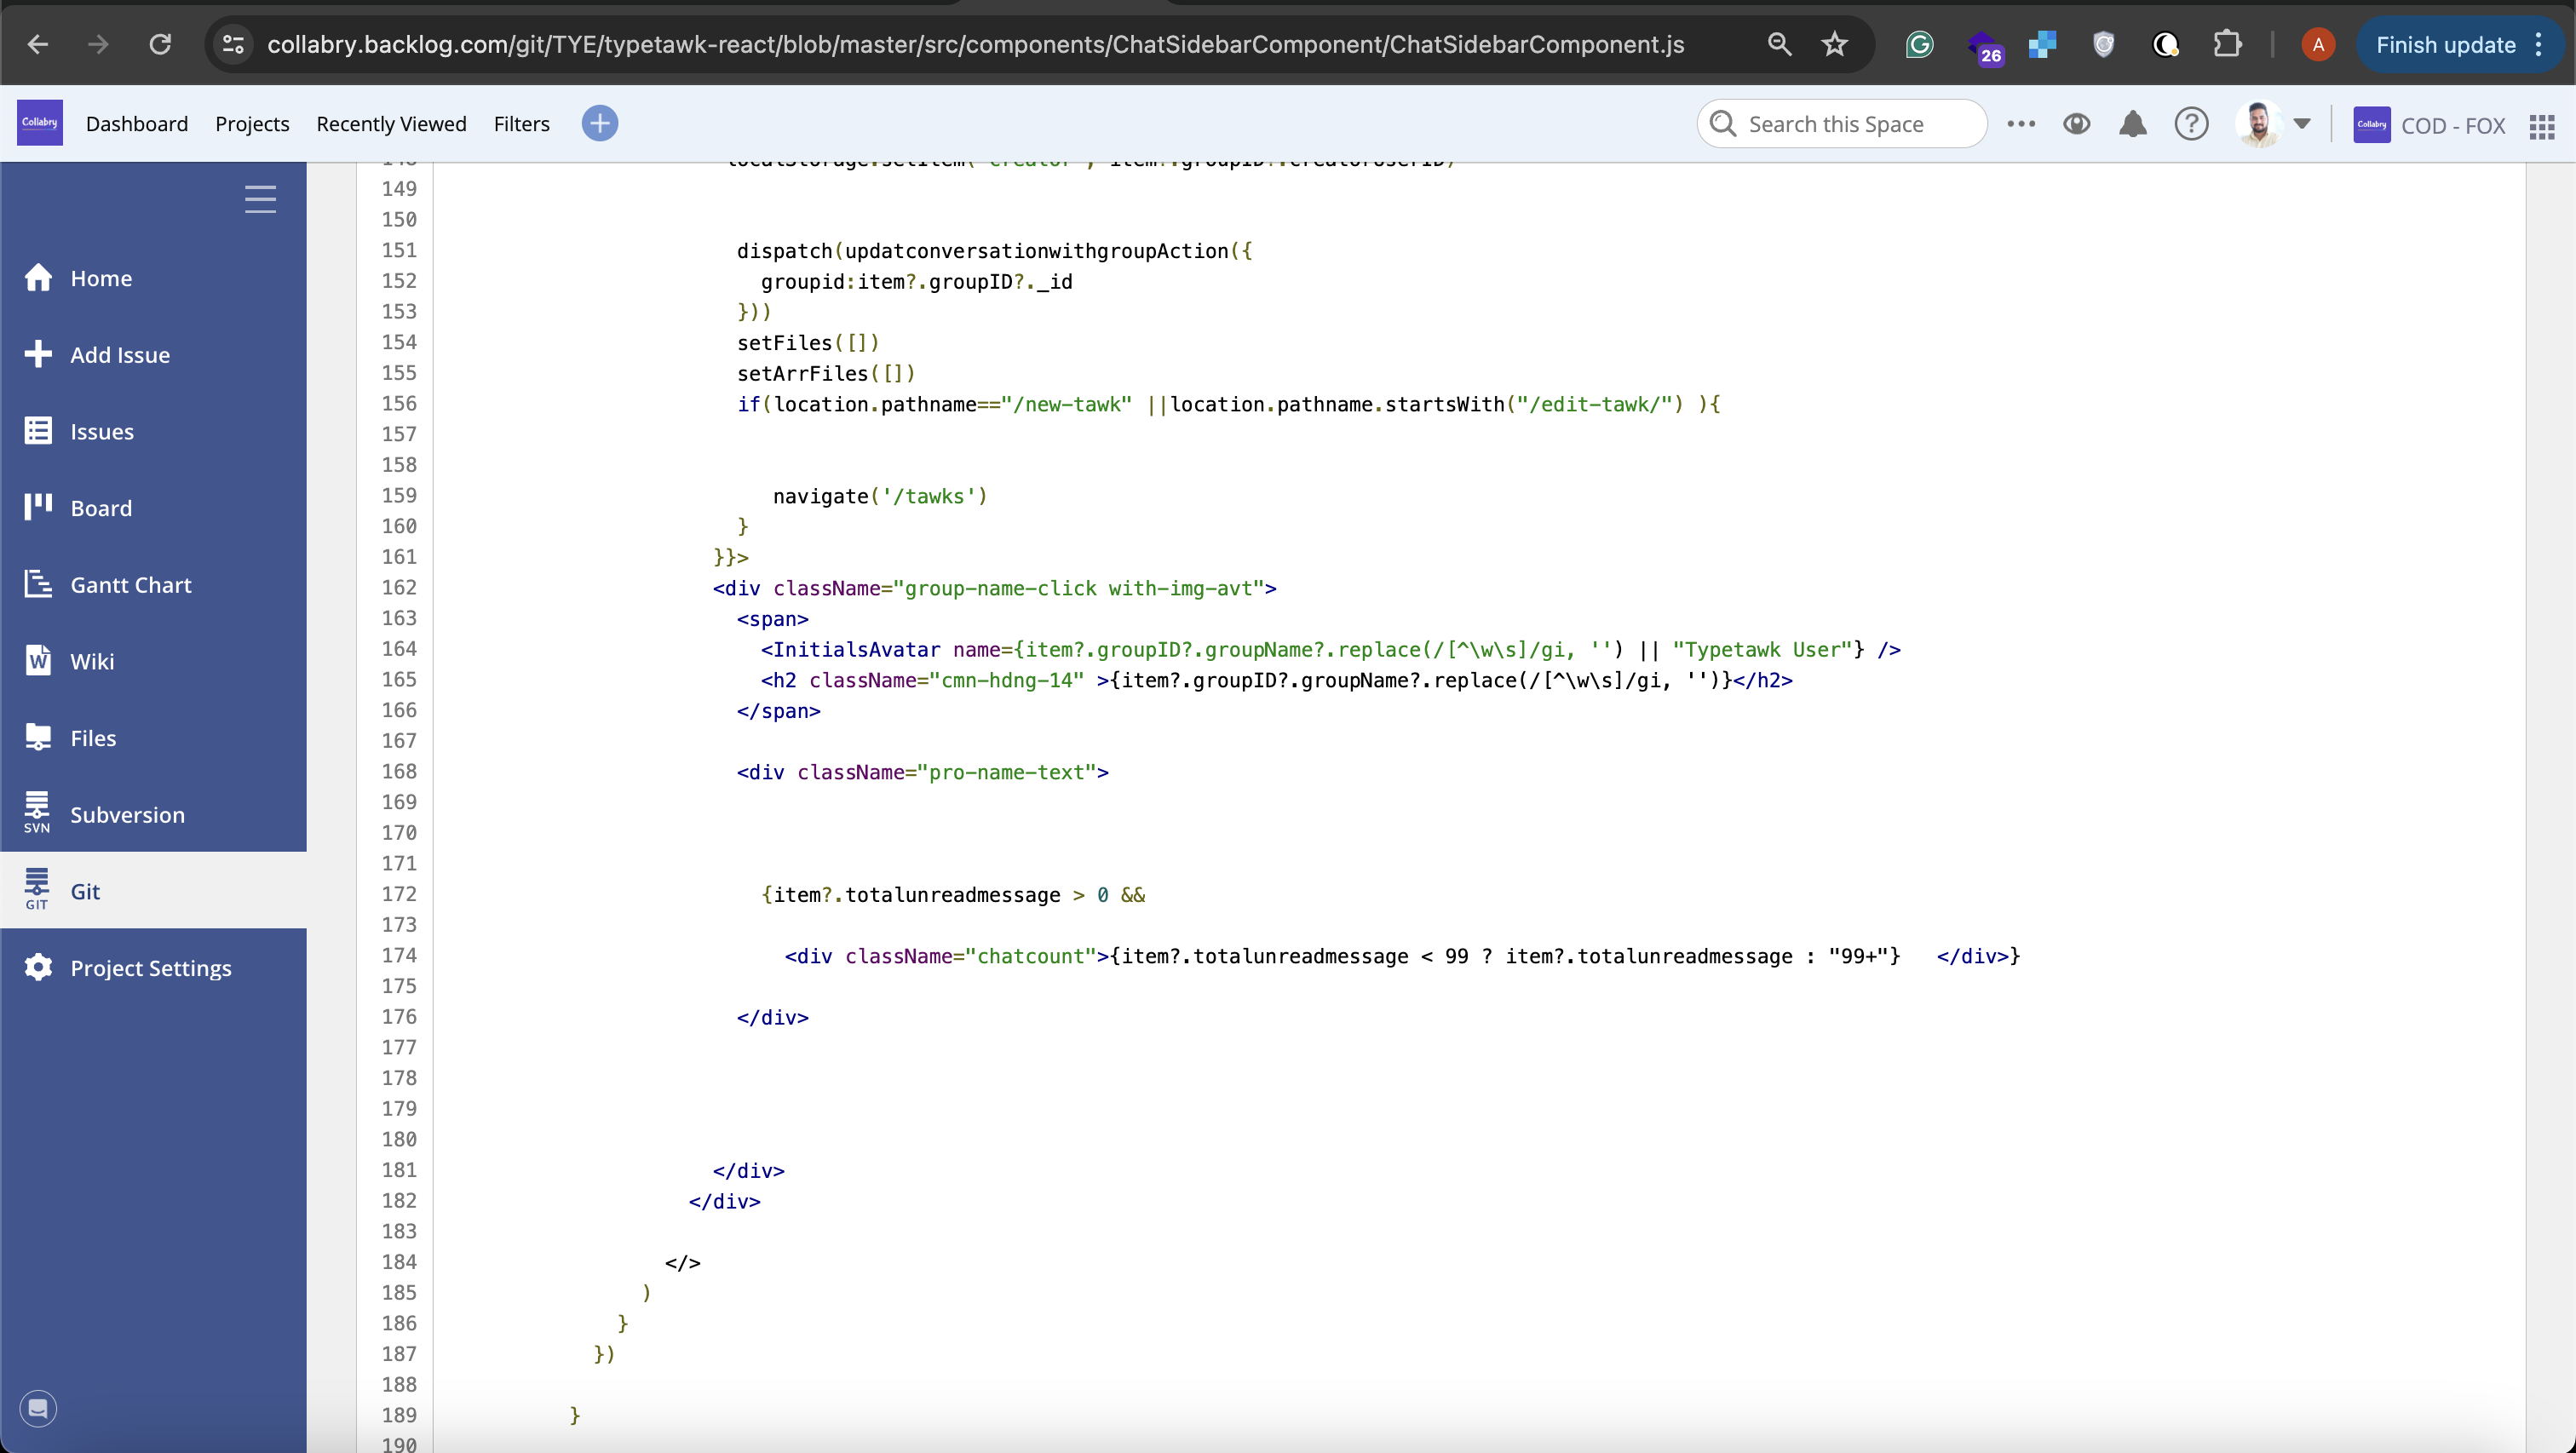This screenshot has height=1453, width=2576.
Task: Click the zoom magnifier icon in address bar
Action: (x=1779, y=44)
